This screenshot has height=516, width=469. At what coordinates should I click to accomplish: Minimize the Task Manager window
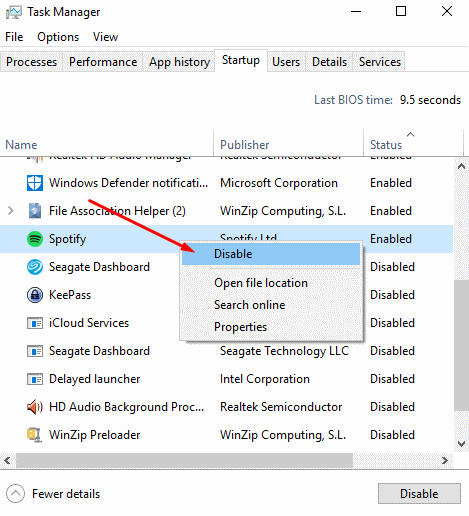pos(356,12)
